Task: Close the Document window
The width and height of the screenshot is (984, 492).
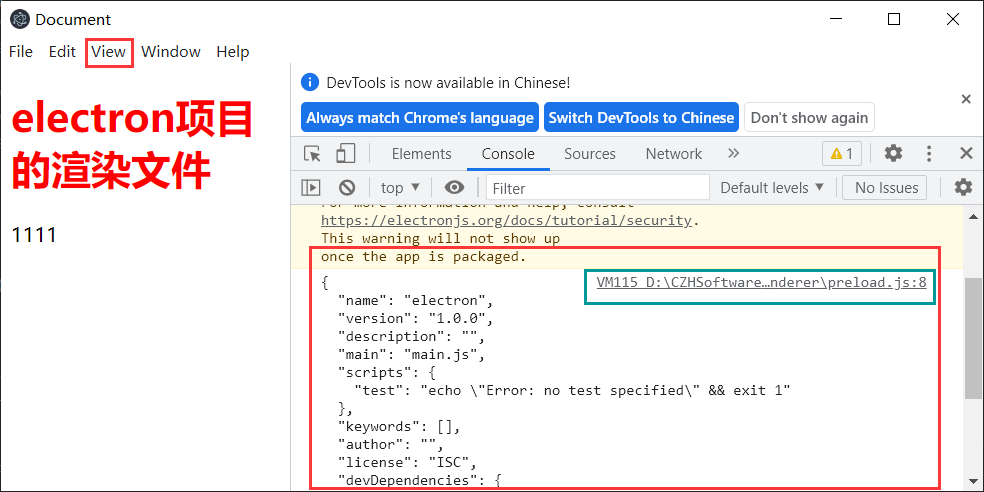Action: [953, 19]
